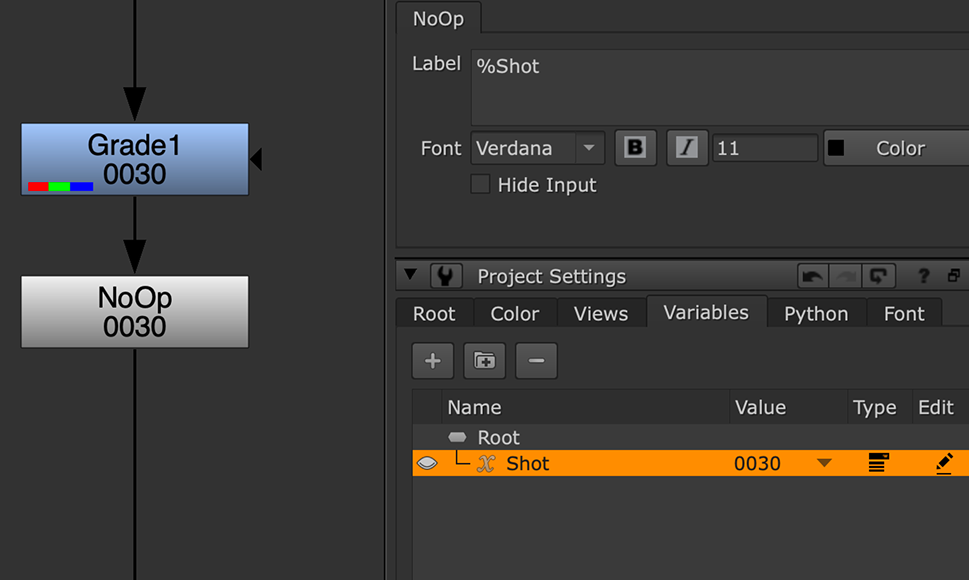Remove the selected variable with minus button
Screen dimensions: 969x580
pyautogui.click(x=536, y=361)
